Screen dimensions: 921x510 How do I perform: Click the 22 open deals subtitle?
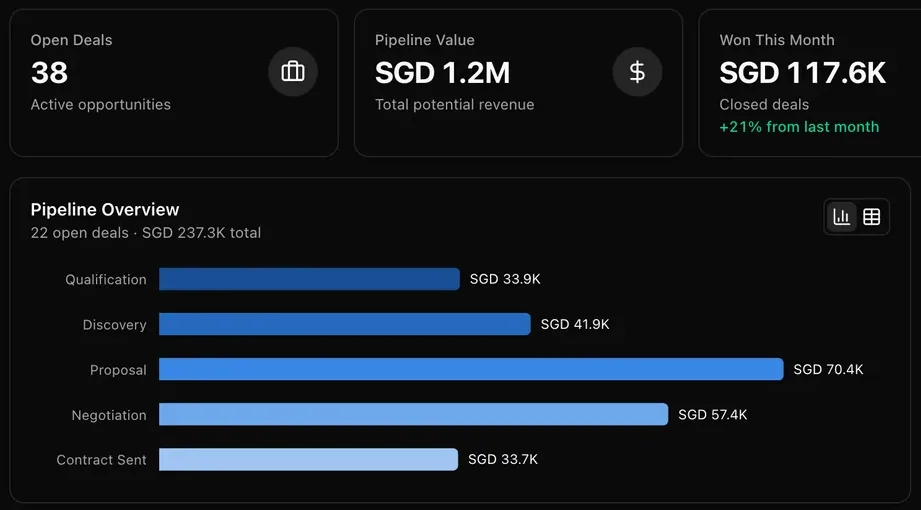pyautogui.click(x=146, y=233)
